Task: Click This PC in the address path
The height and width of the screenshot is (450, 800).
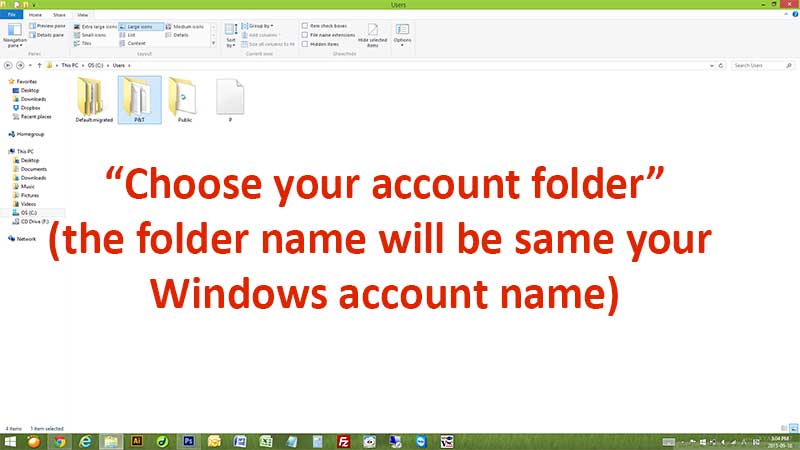Action: (70, 65)
